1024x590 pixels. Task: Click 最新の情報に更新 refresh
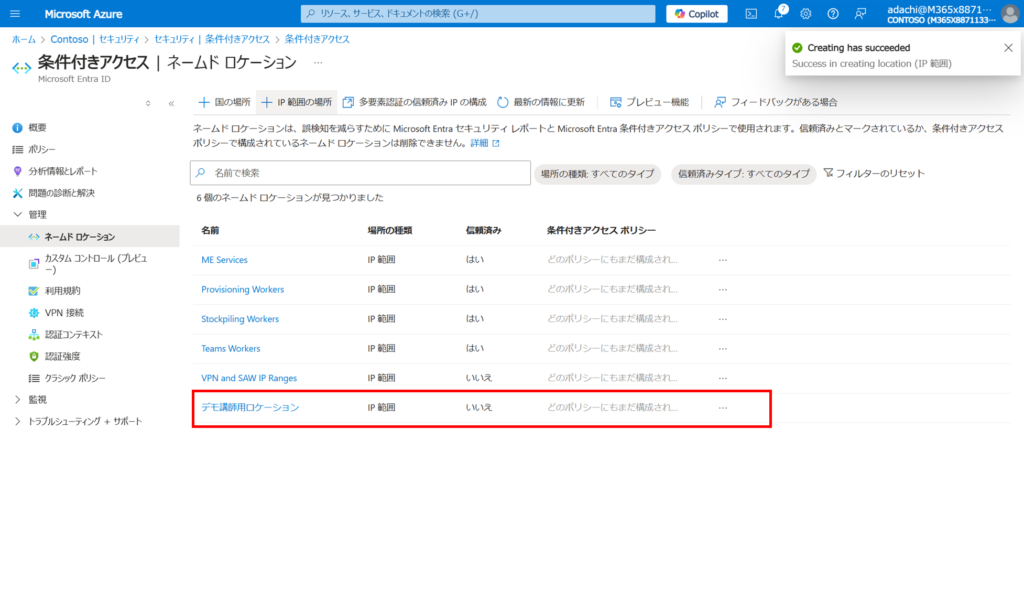coord(541,102)
